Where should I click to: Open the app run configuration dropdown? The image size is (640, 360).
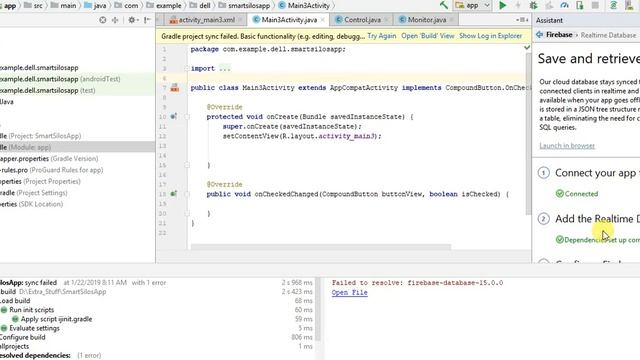tap(473, 5)
